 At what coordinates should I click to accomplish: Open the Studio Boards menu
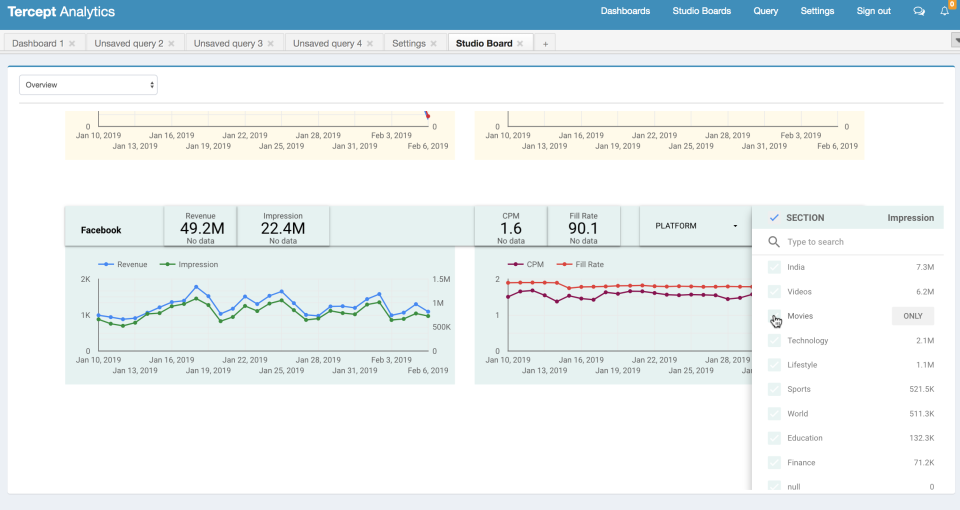(702, 11)
